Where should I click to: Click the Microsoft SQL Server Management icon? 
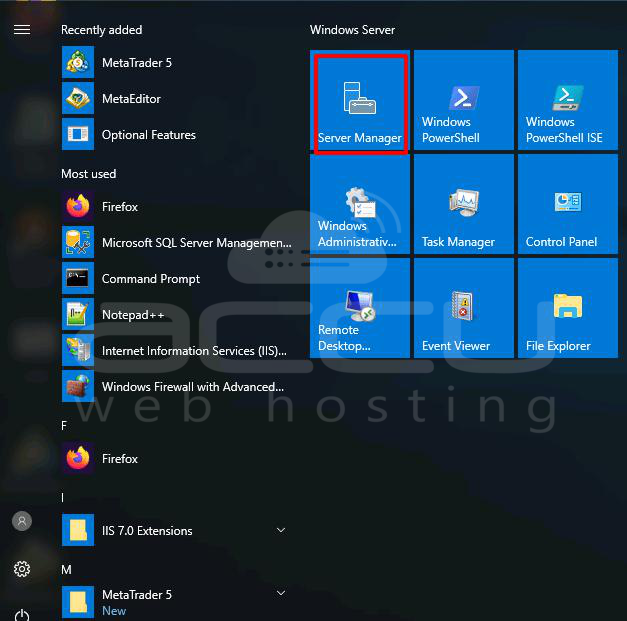point(78,242)
